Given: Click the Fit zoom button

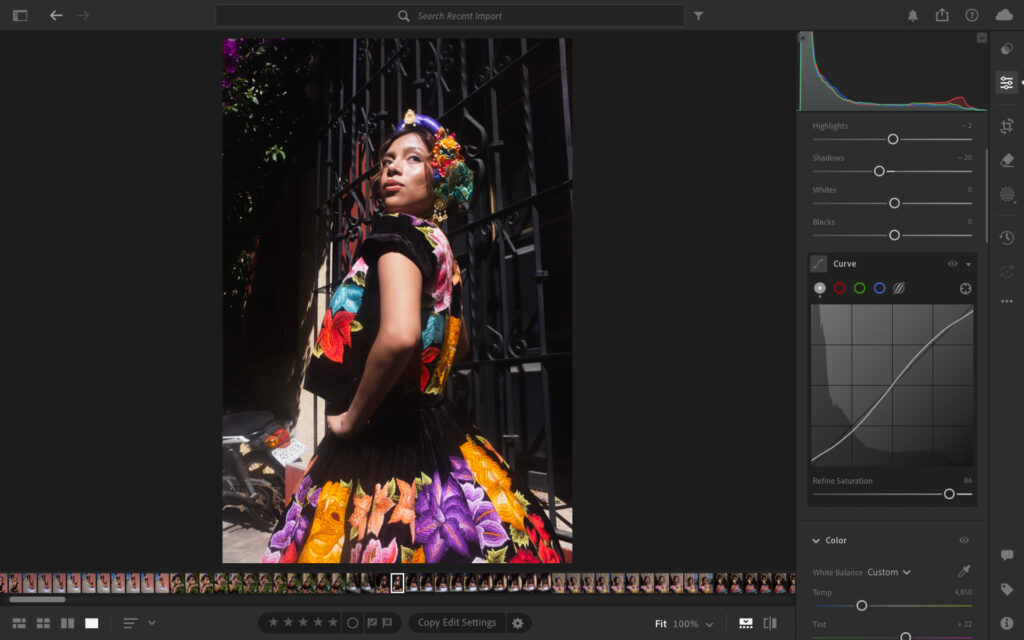Looking at the screenshot, I should pyautogui.click(x=660, y=624).
